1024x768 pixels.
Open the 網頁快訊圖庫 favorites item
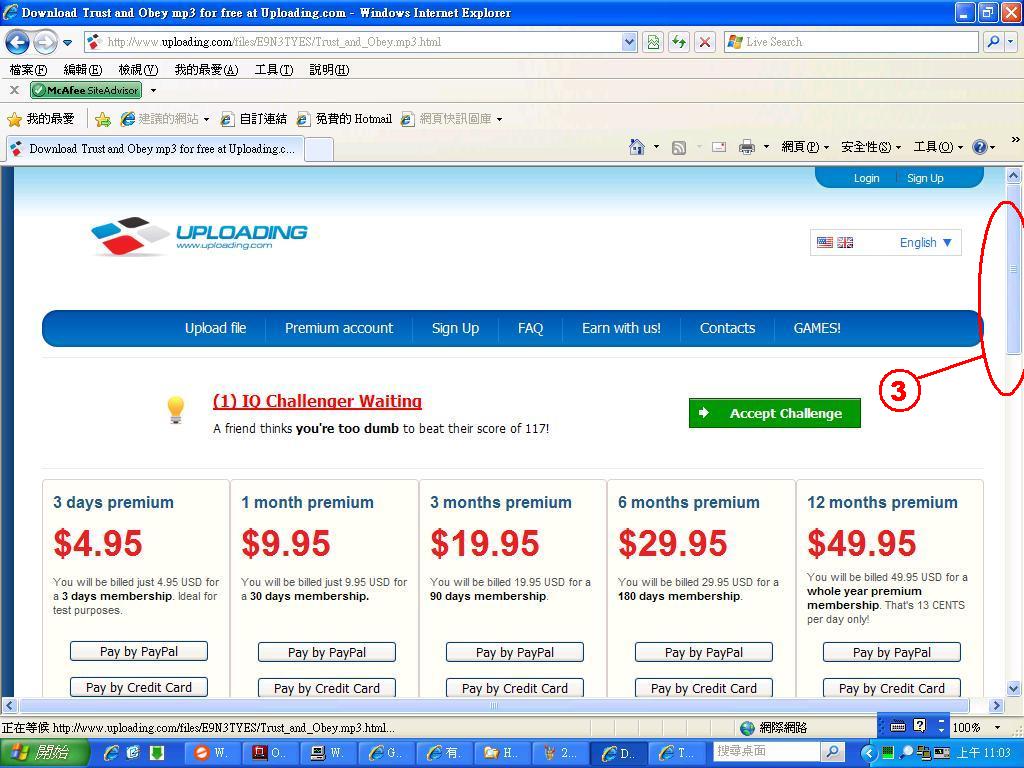[451, 119]
